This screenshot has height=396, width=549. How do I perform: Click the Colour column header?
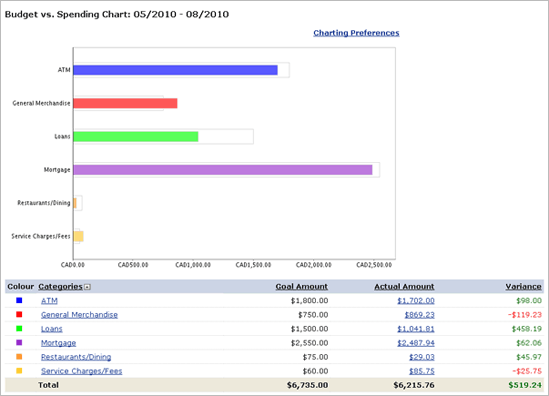coord(21,286)
